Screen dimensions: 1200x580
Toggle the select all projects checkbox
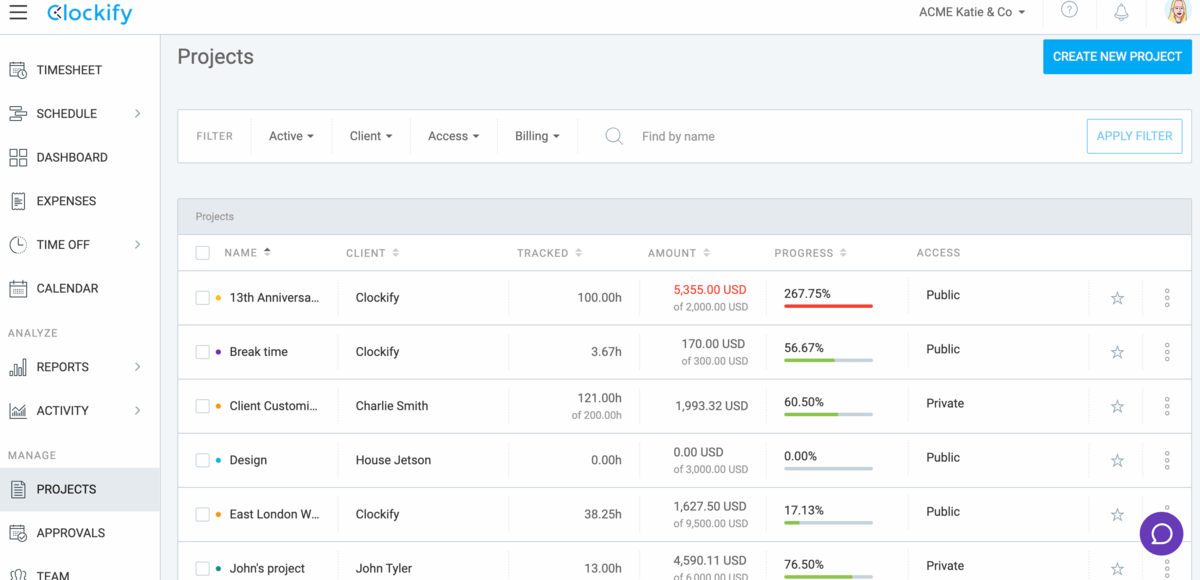pyautogui.click(x=202, y=253)
